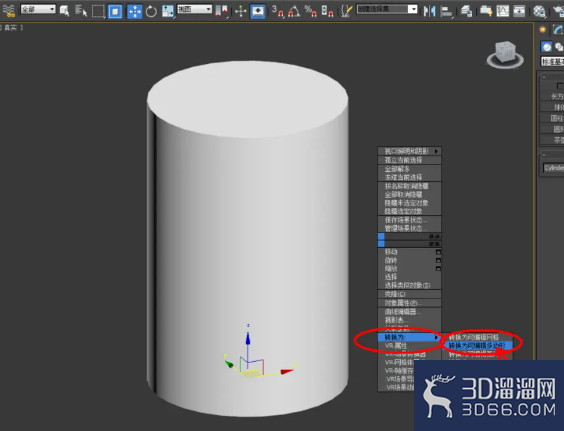
Task: Activate the Select and Scale tool
Action: click(168, 11)
